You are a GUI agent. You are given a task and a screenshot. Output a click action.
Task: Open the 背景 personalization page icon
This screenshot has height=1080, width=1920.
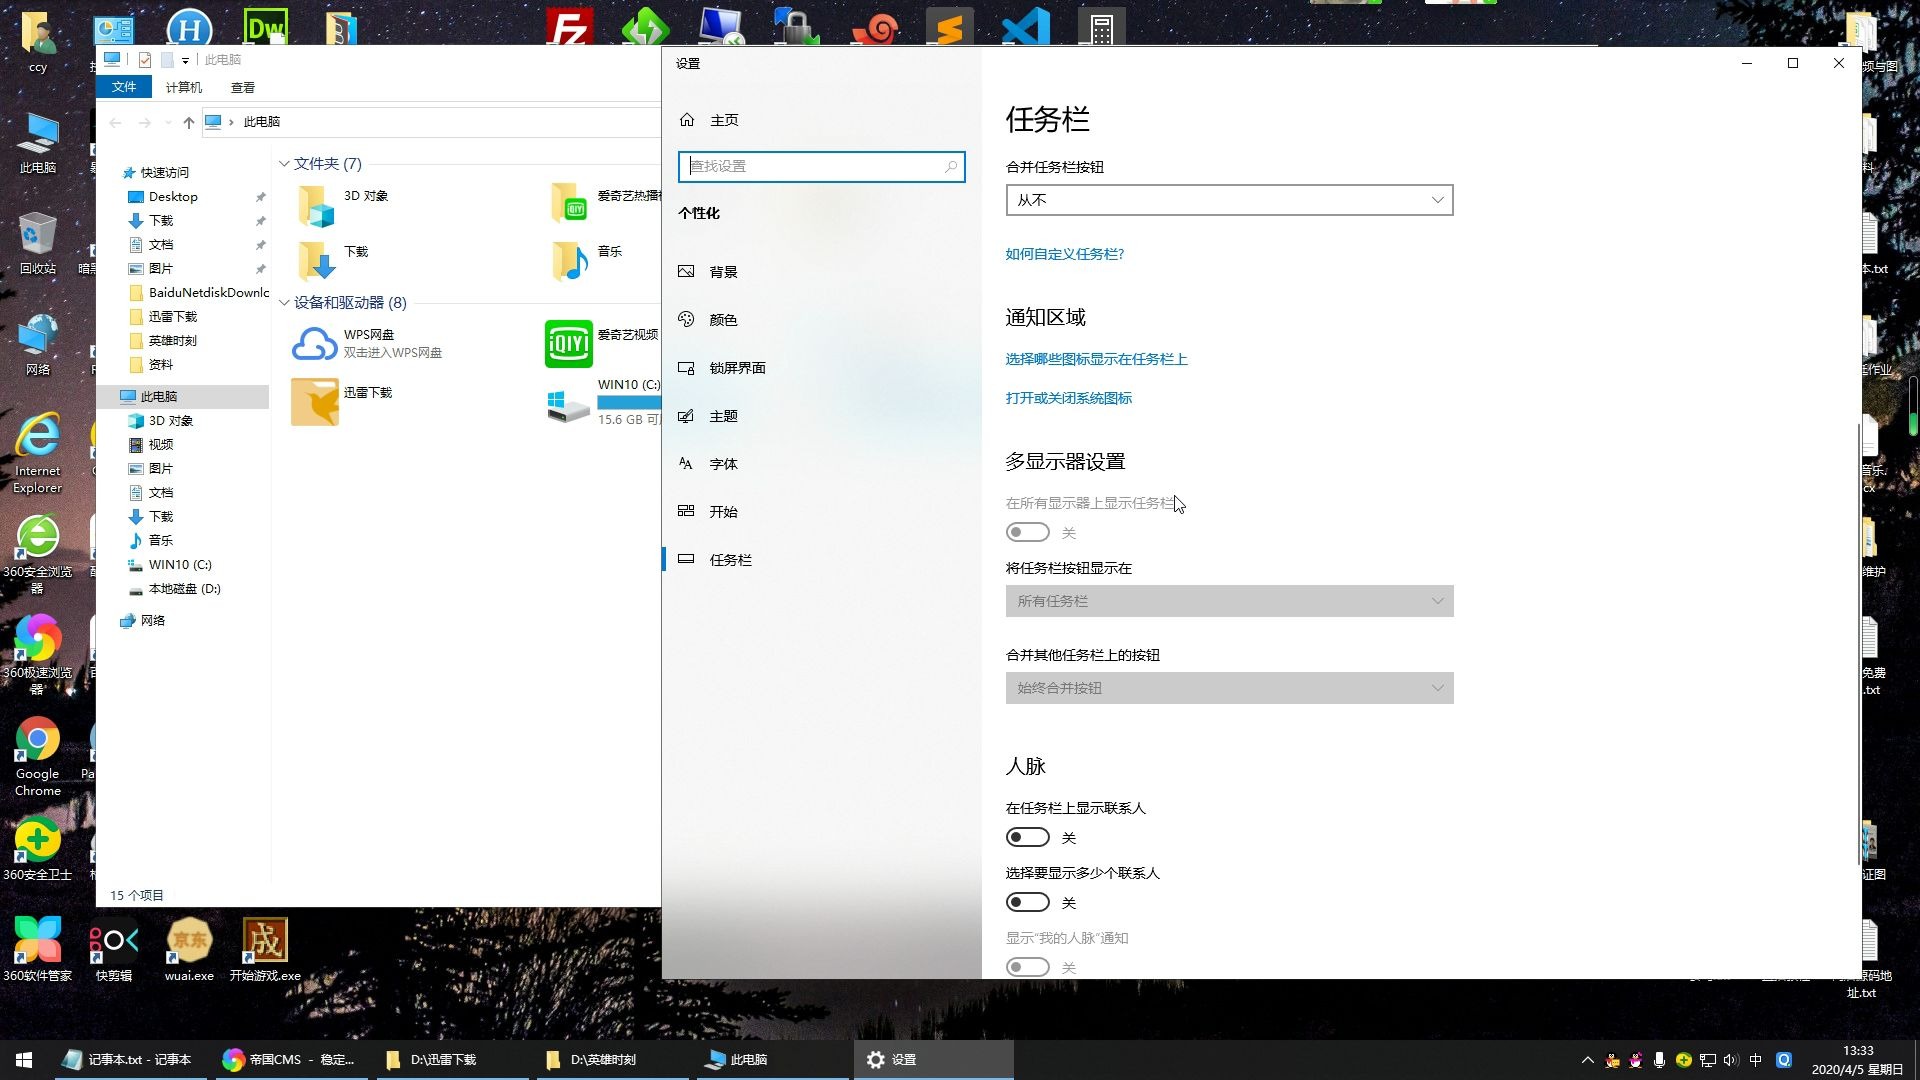pyautogui.click(x=686, y=271)
